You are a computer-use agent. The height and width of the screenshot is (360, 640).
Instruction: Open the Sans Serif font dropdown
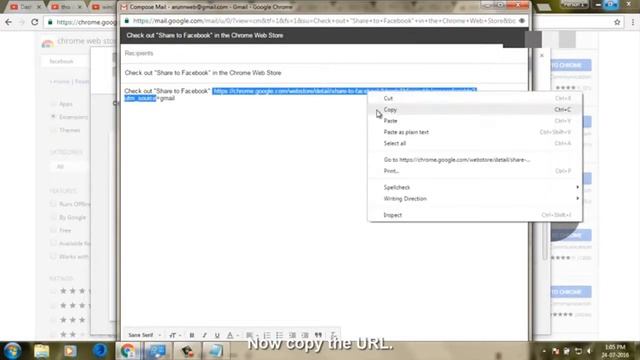click(x=144, y=335)
